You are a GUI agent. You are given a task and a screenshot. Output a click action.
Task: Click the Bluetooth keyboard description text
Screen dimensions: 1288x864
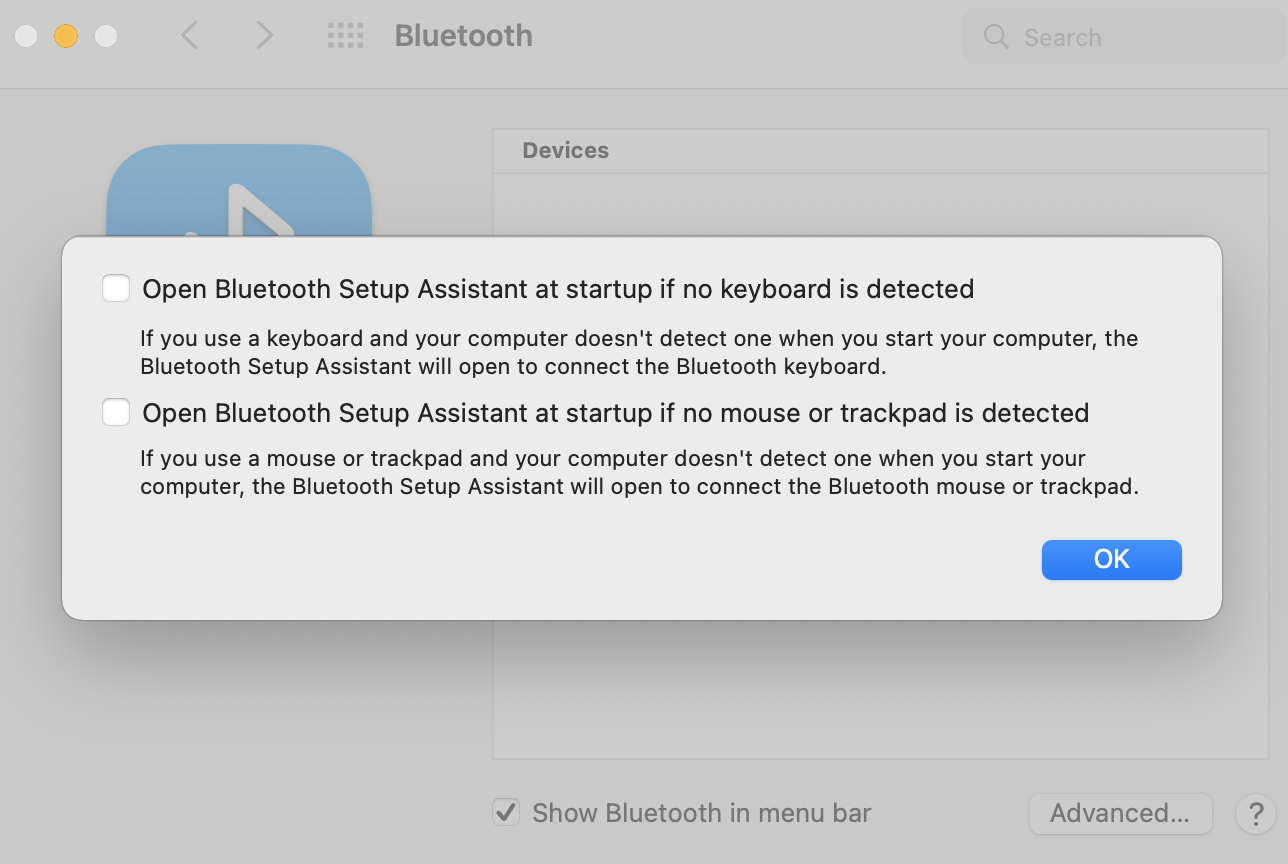pos(638,352)
